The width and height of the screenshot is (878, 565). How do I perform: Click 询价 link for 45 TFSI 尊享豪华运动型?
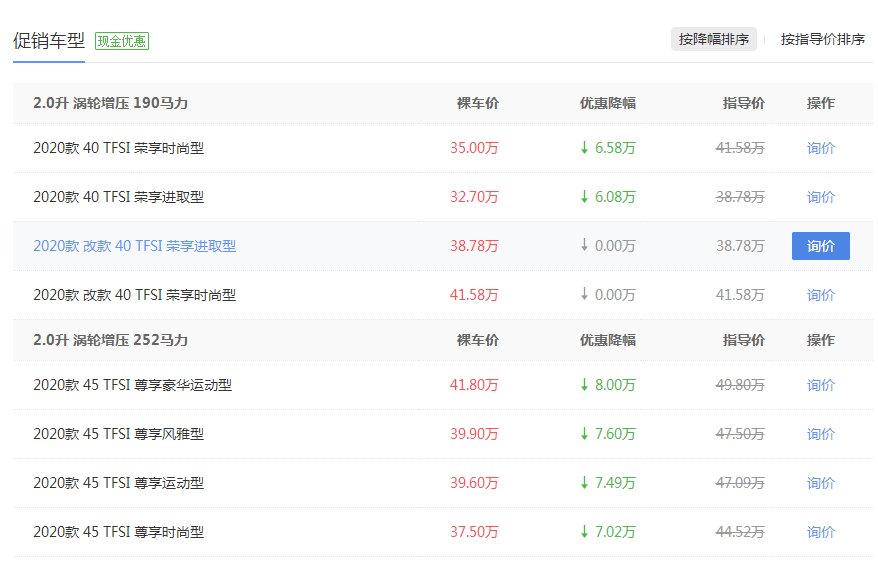pyautogui.click(x=820, y=385)
